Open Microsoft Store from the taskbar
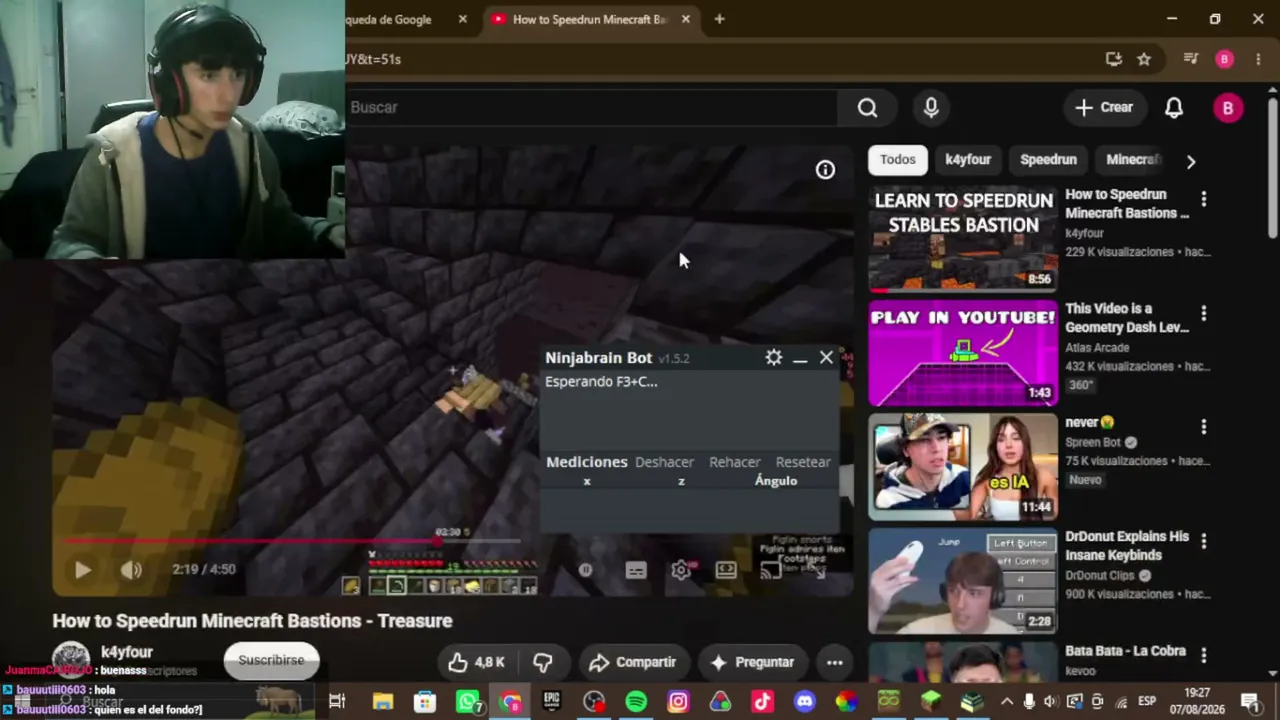The width and height of the screenshot is (1280, 720). (425, 702)
